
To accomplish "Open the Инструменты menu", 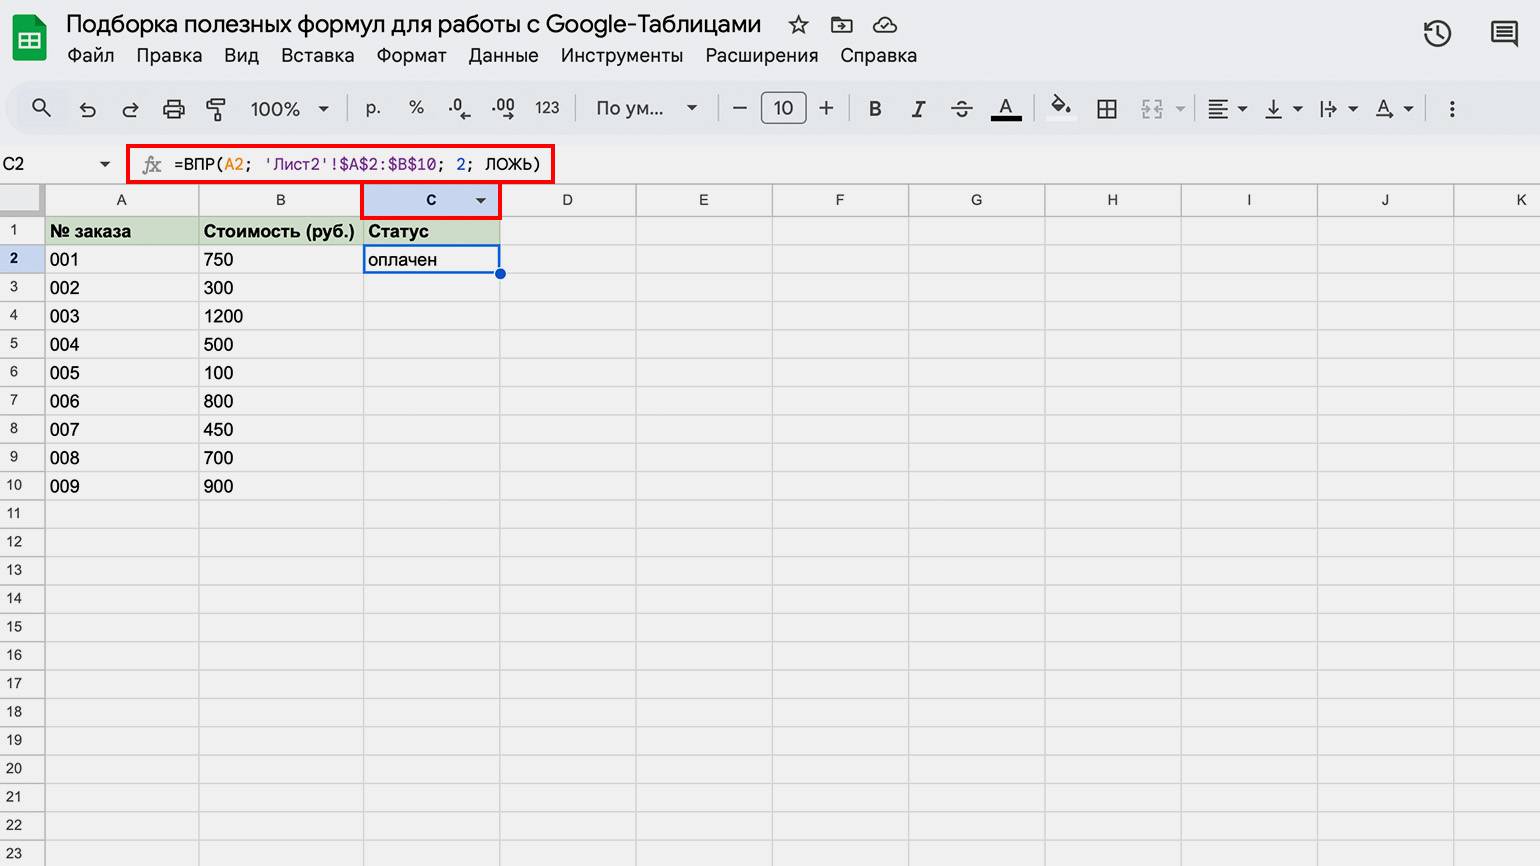I will pos(622,56).
